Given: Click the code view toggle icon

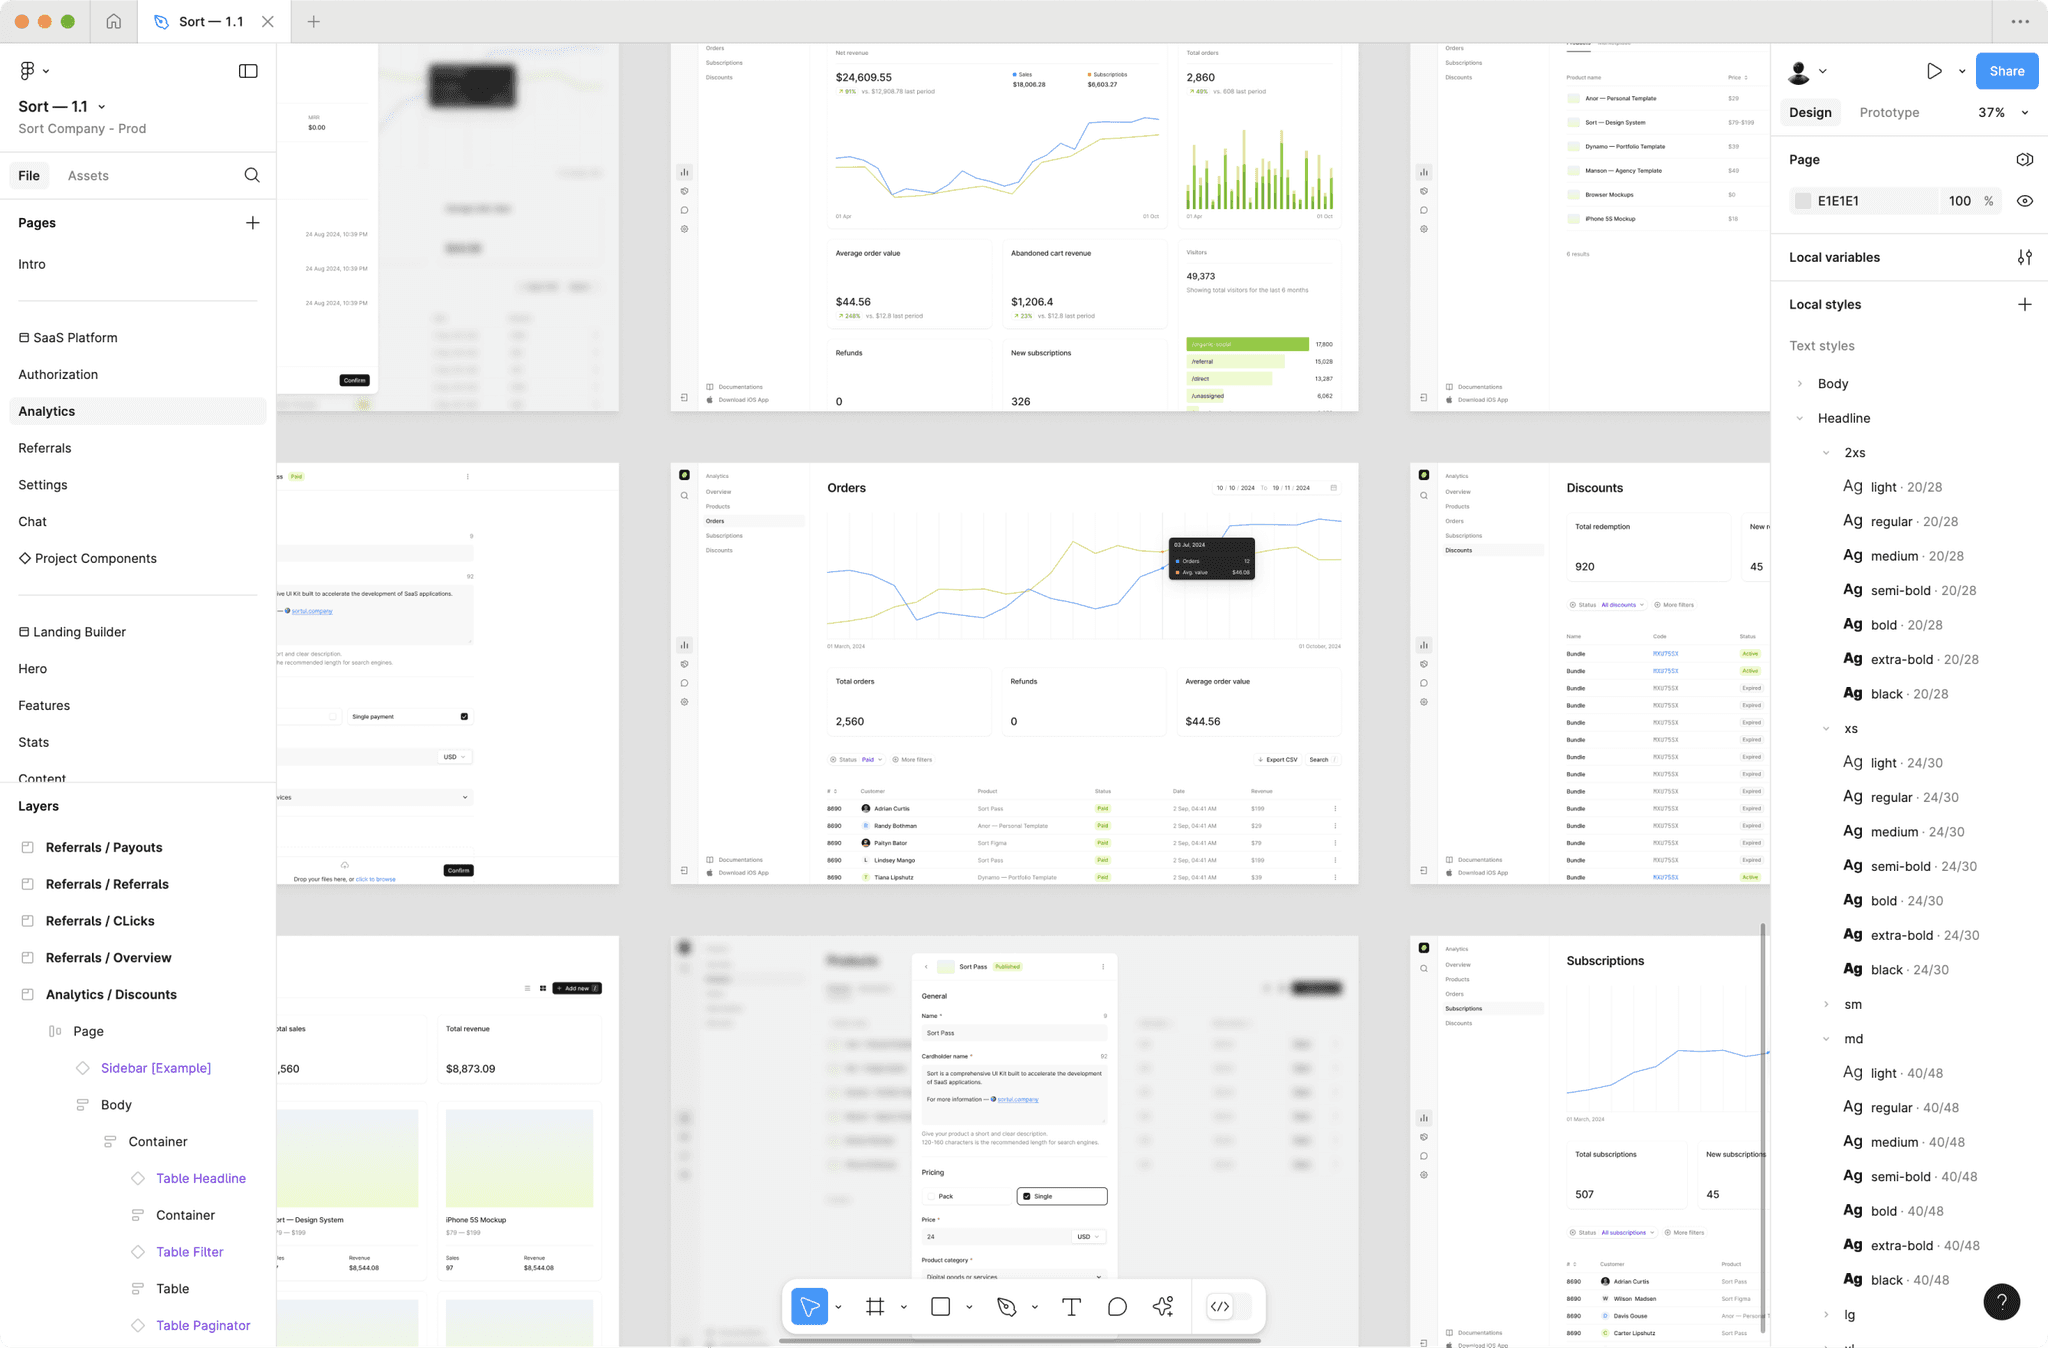Looking at the screenshot, I should (x=1219, y=1306).
